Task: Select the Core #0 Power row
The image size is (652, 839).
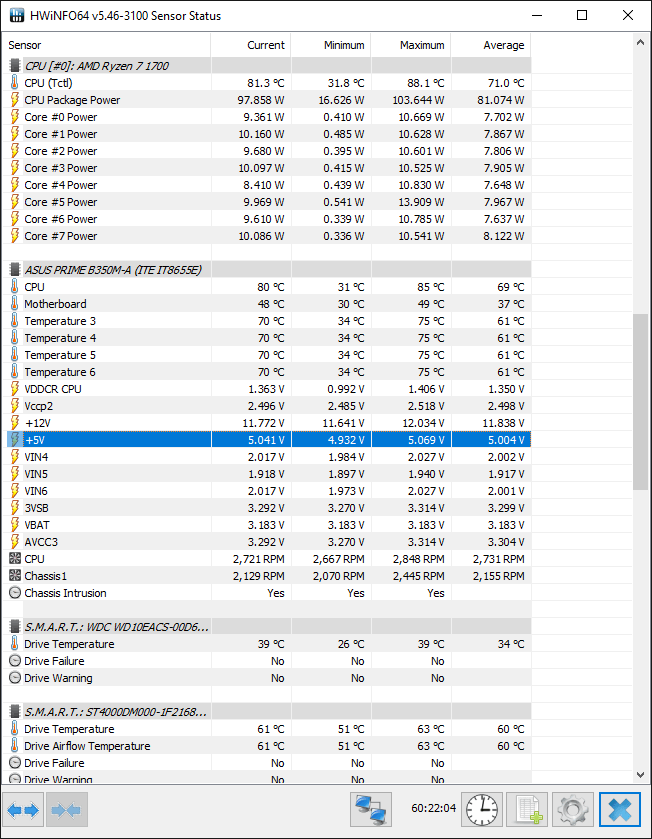Action: [266, 117]
